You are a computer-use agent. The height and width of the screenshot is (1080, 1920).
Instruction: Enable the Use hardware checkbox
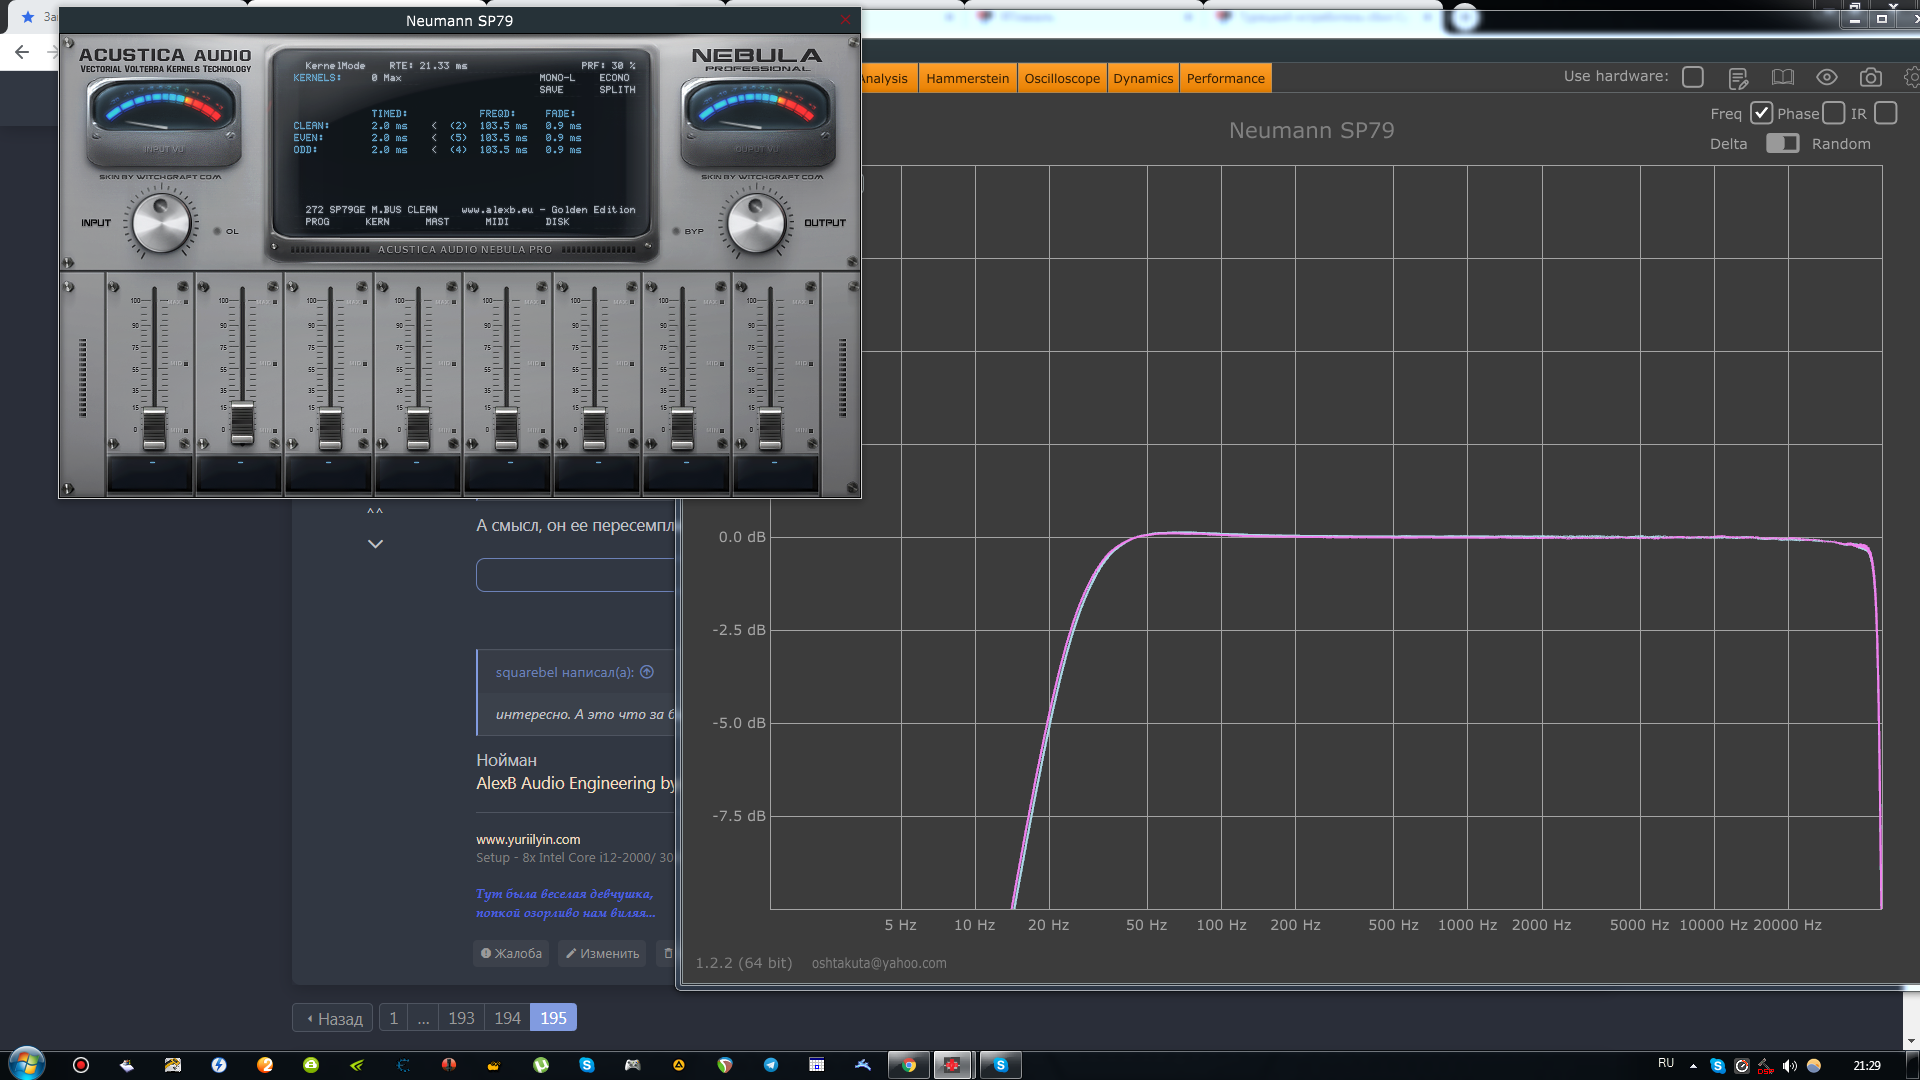coord(1693,77)
